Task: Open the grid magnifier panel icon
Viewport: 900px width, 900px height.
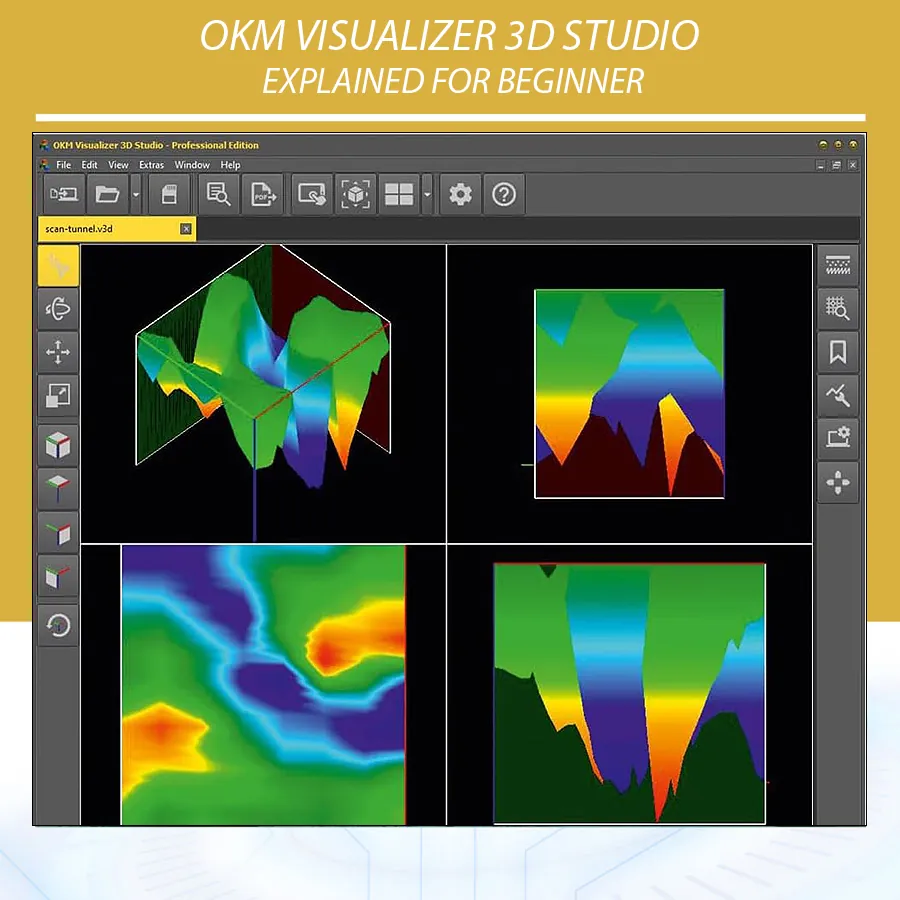Action: (838, 308)
